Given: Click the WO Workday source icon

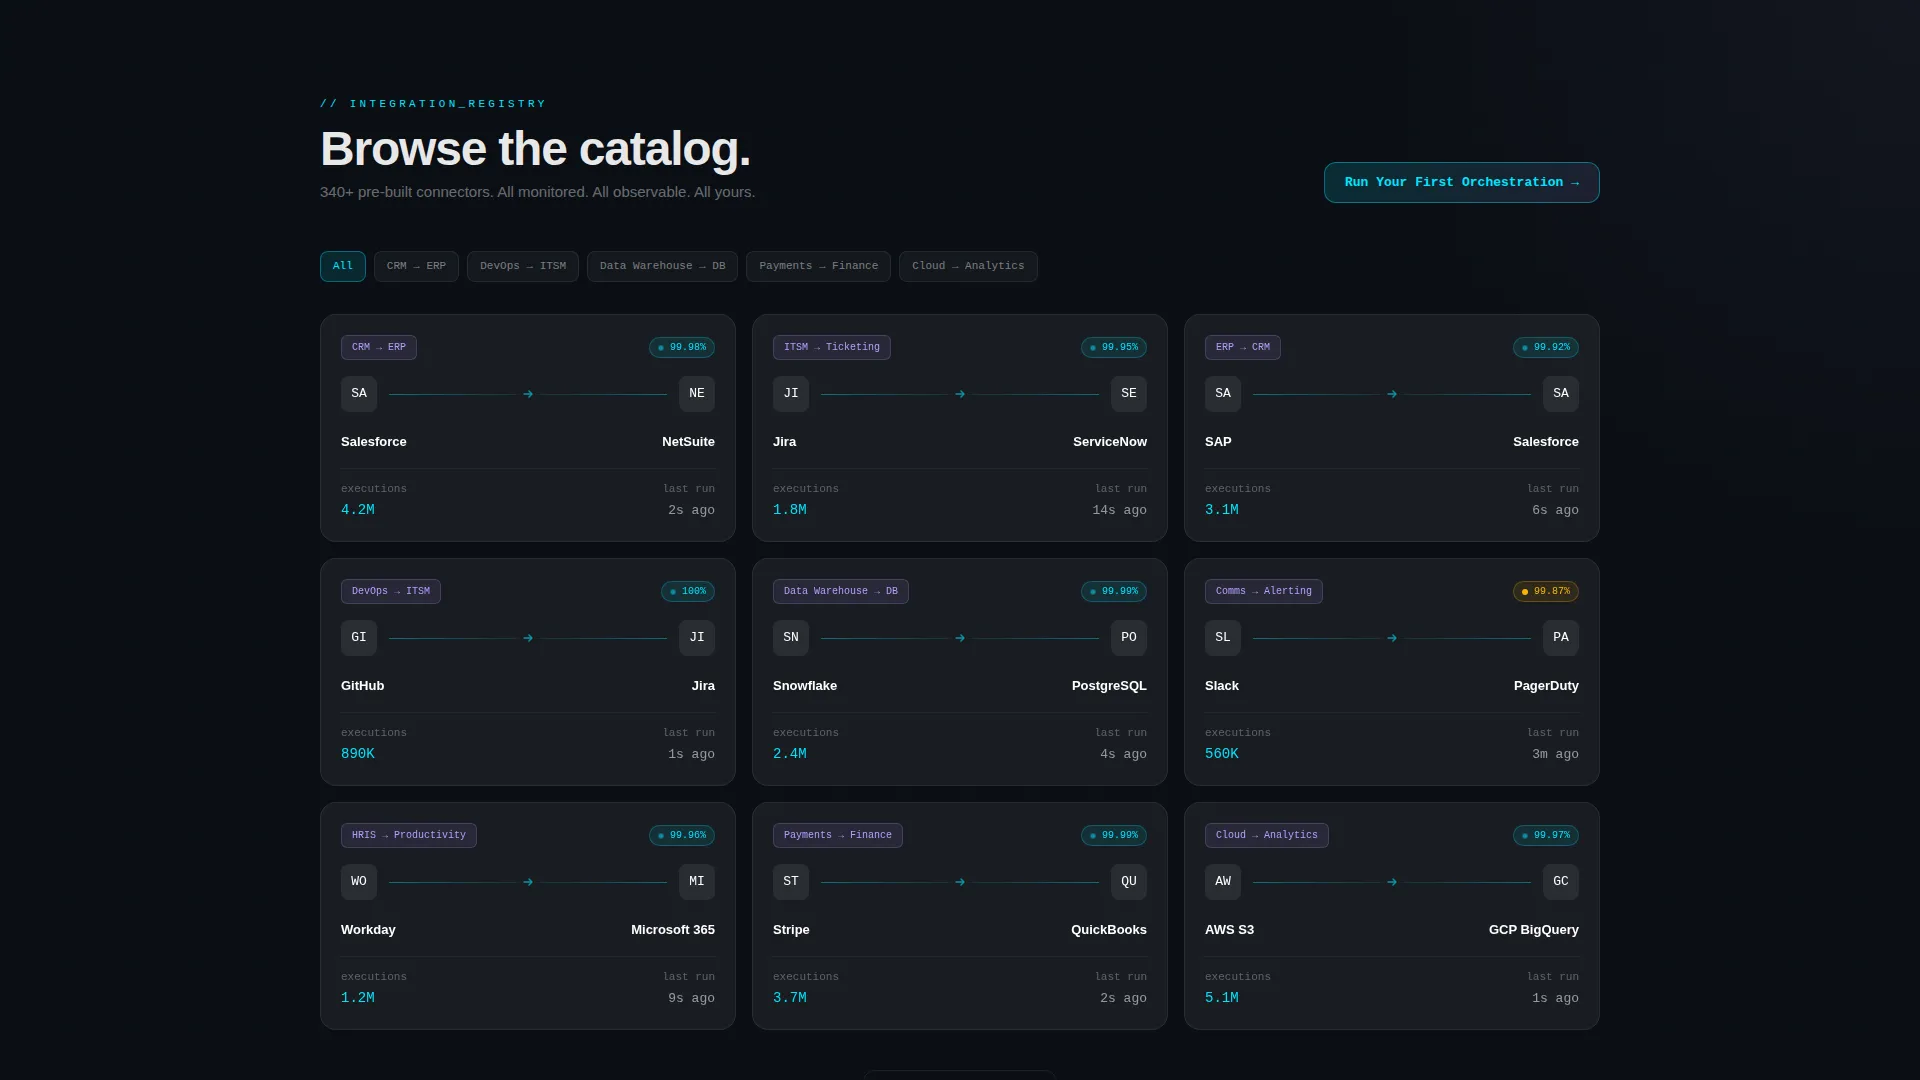Looking at the screenshot, I should pos(359,882).
